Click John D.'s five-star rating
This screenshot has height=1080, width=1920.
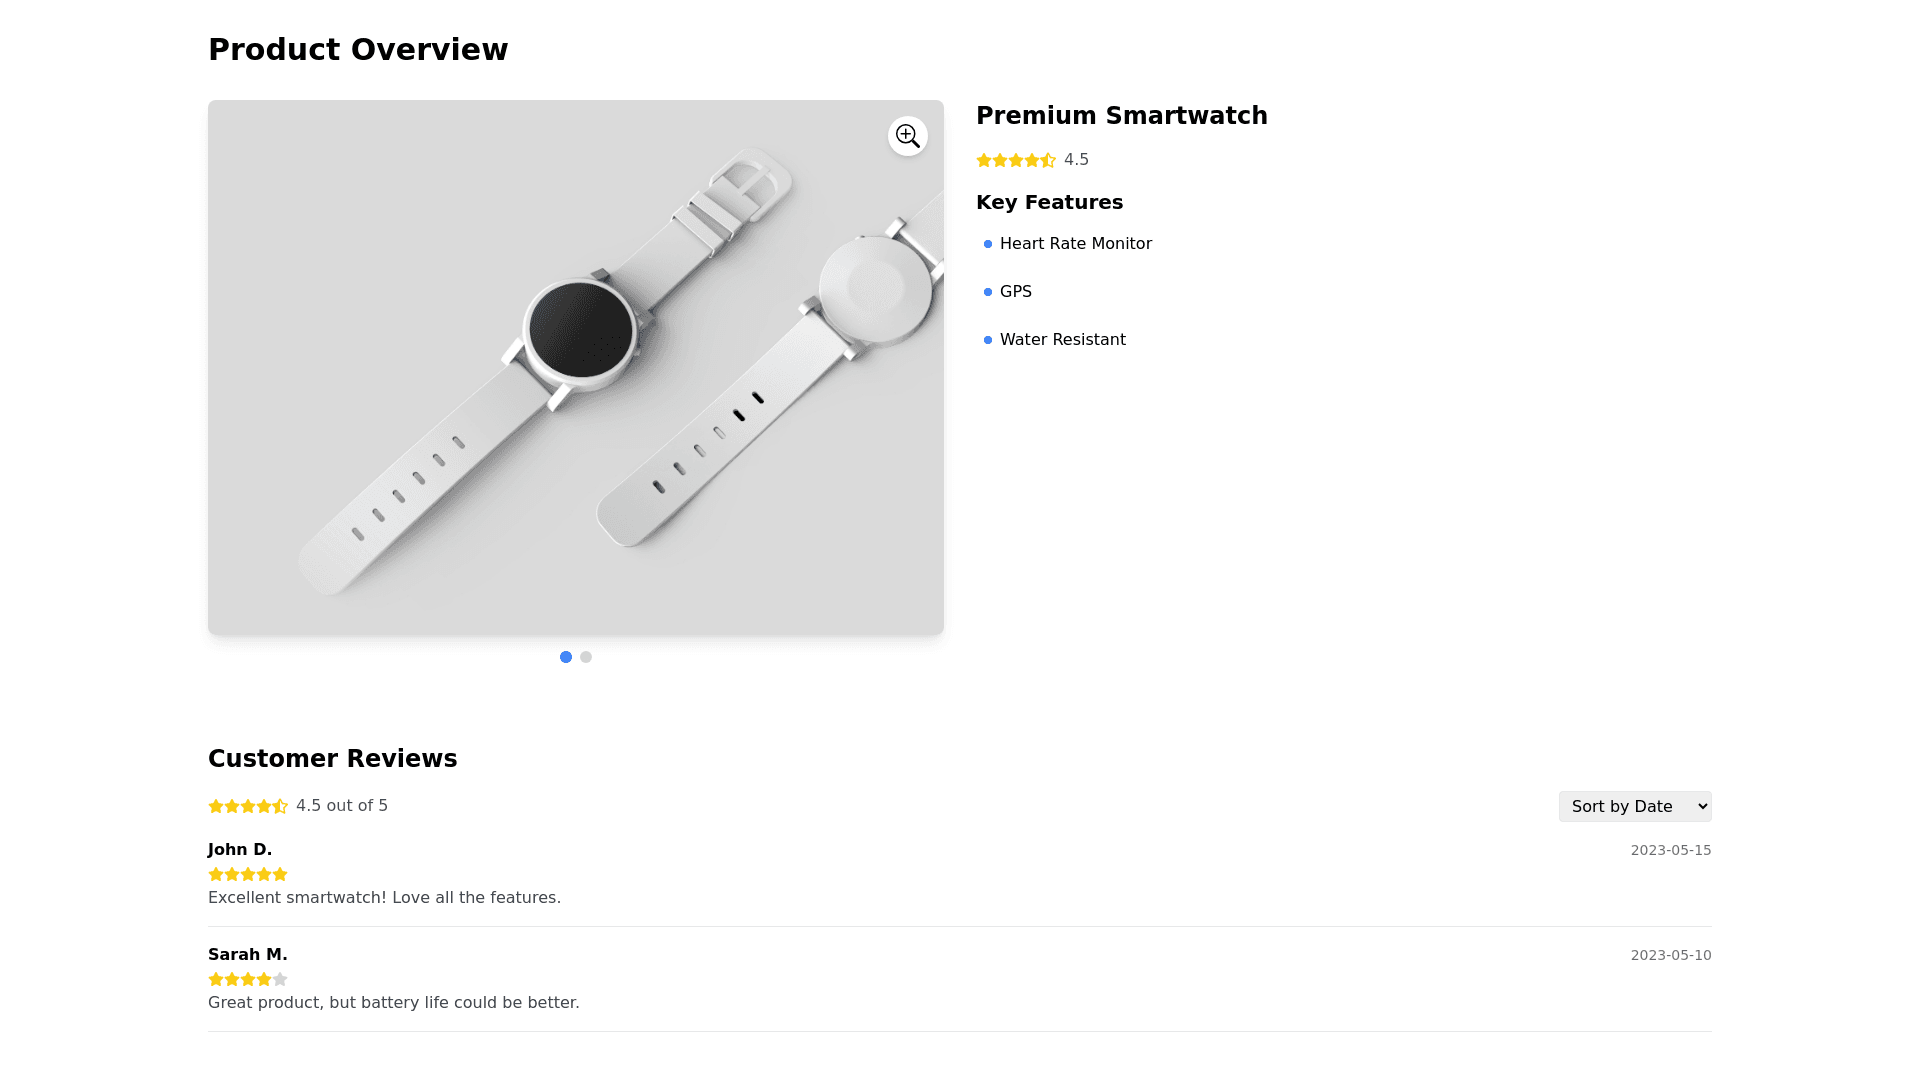click(x=248, y=874)
